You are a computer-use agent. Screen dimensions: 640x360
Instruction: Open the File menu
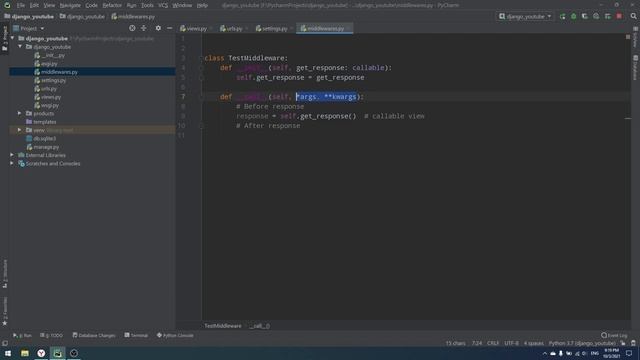(x=21, y=5)
